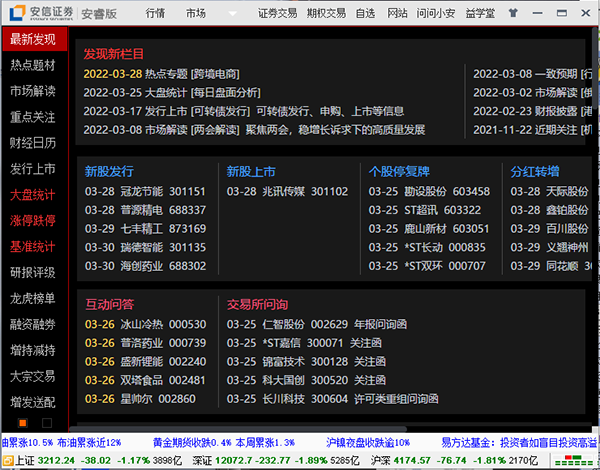The width and height of the screenshot is (600, 470).
Task: Open the 2022-03-08 一致预期 entry
Action: [533, 74]
